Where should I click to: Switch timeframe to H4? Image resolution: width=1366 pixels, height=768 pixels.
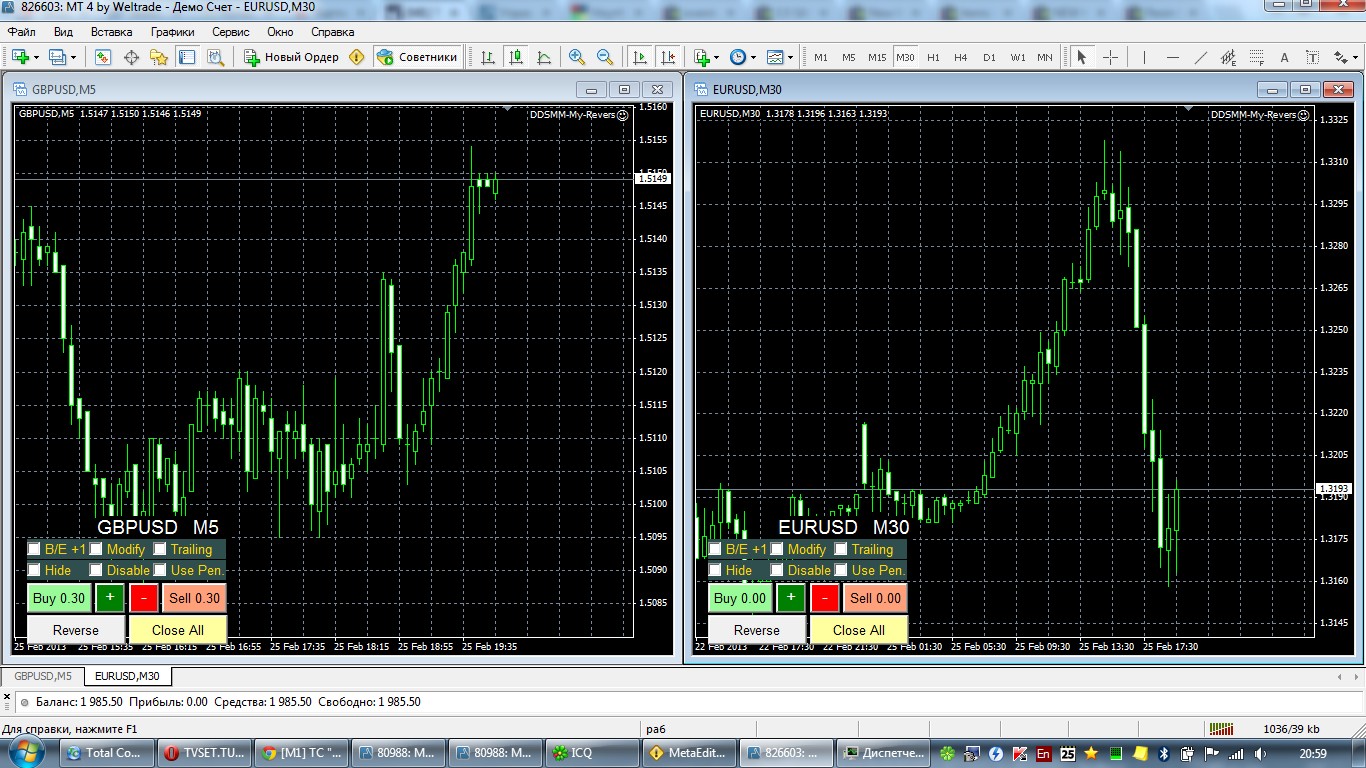pos(961,57)
